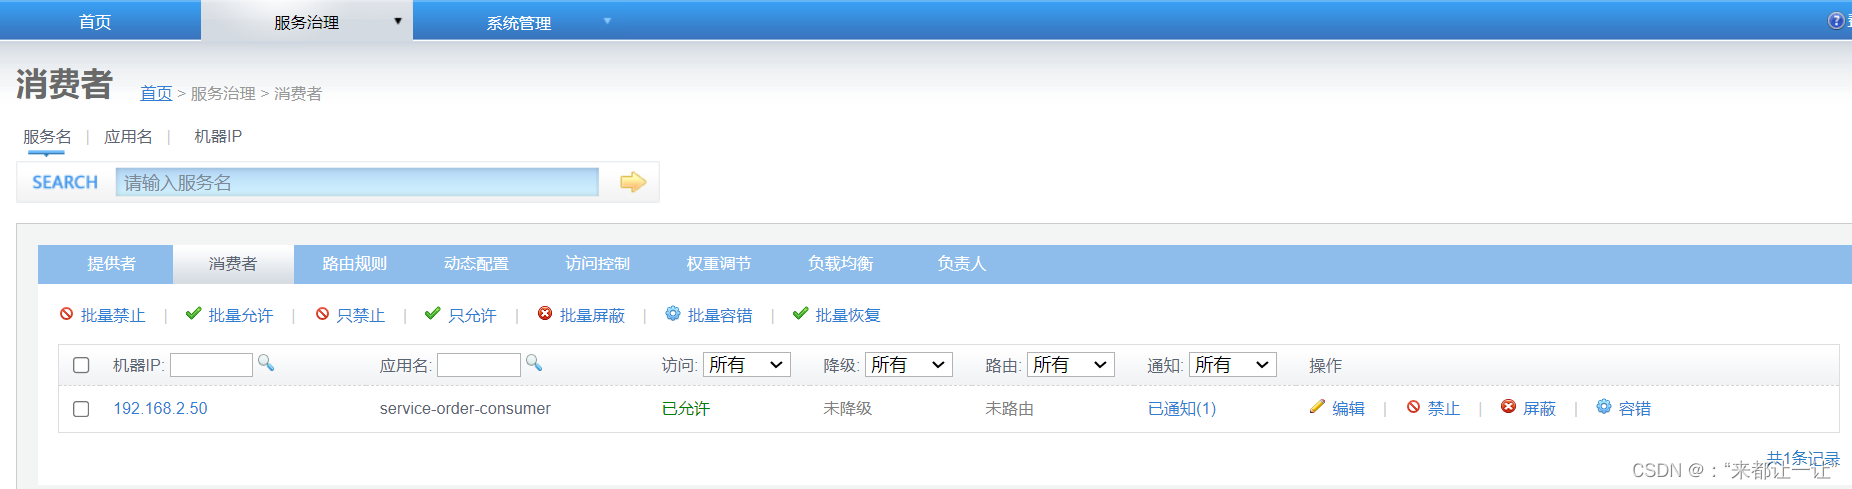
Task: Open the 负载均衡 tab
Action: coord(840,264)
